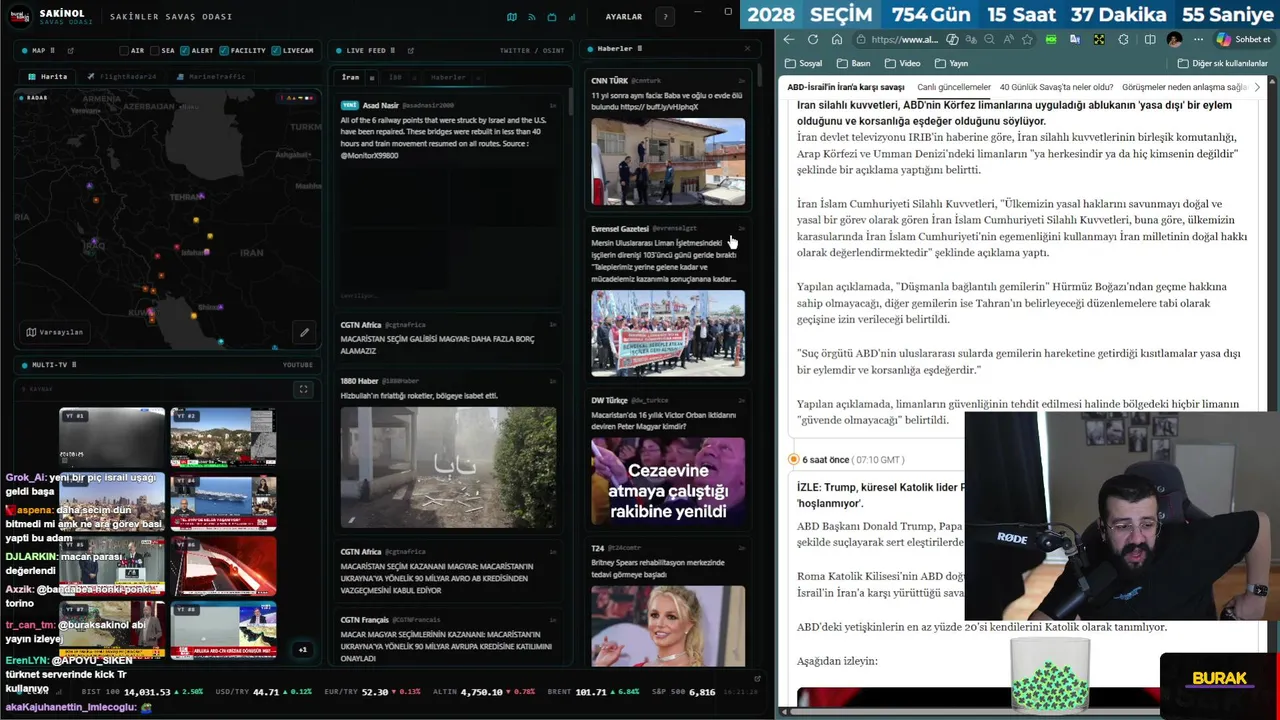Select the Haberler tab in live feed

click(448, 77)
